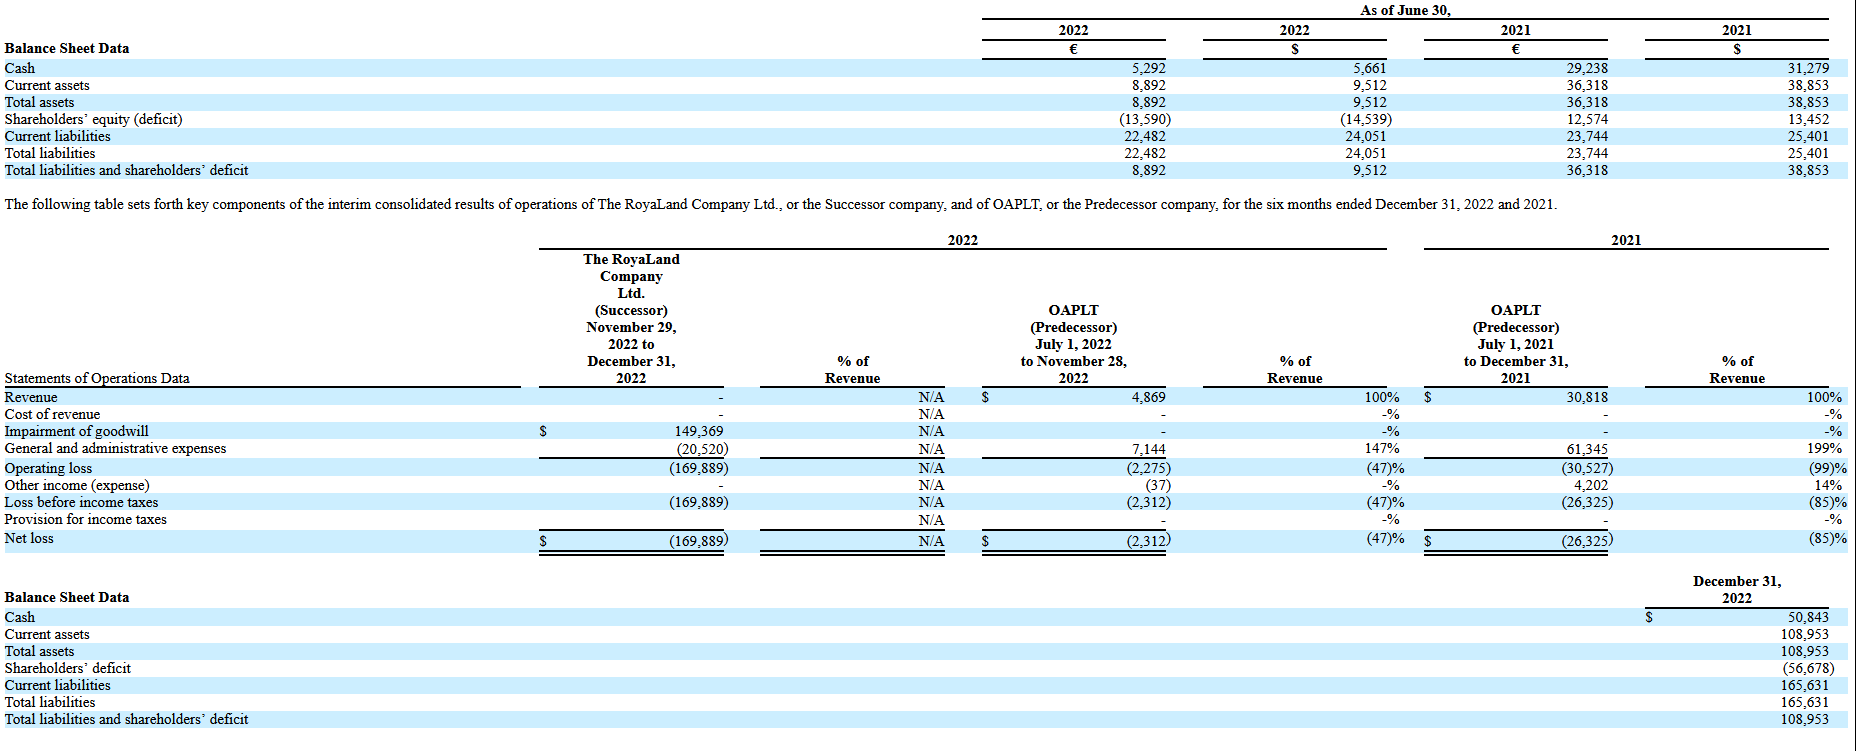Select 'Shareholders' equity (deficit)' row label
Image resolution: width=1856 pixels, height=751 pixels.
tap(93, 119)
